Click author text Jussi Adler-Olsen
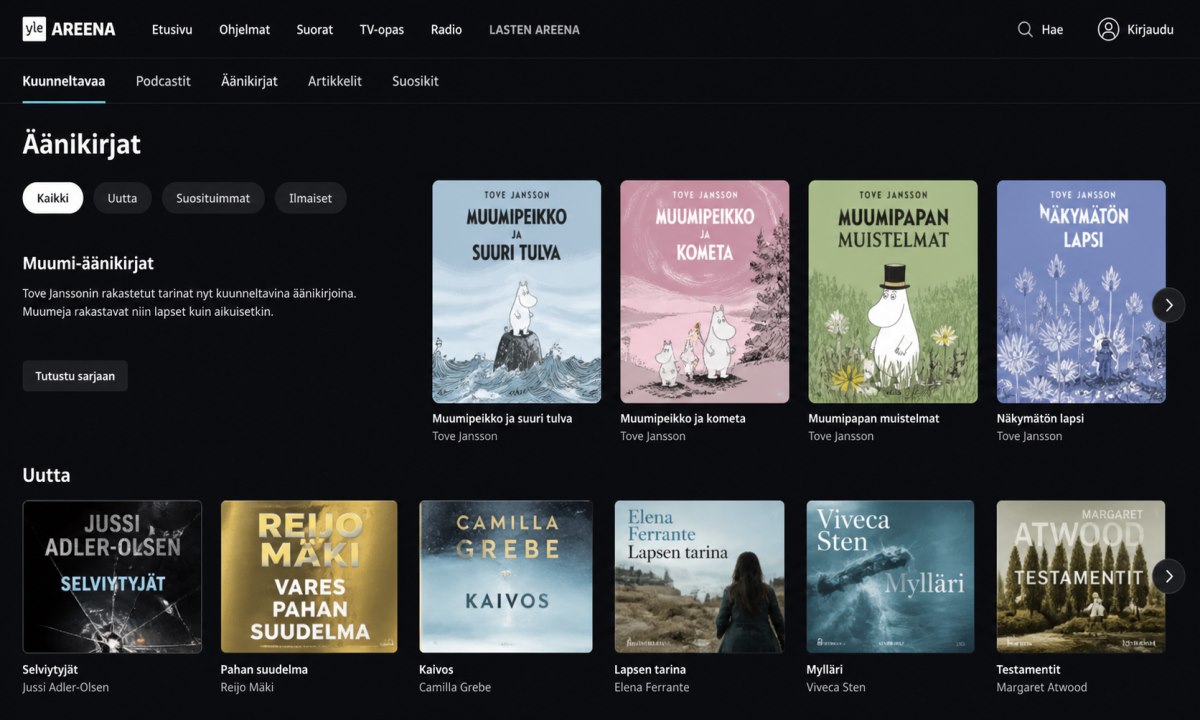The image size is (1200, 720). tap(66, 687)
